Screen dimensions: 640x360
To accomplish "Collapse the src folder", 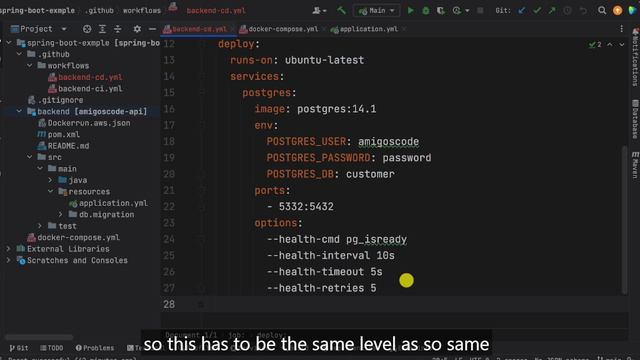I will 29,157.
